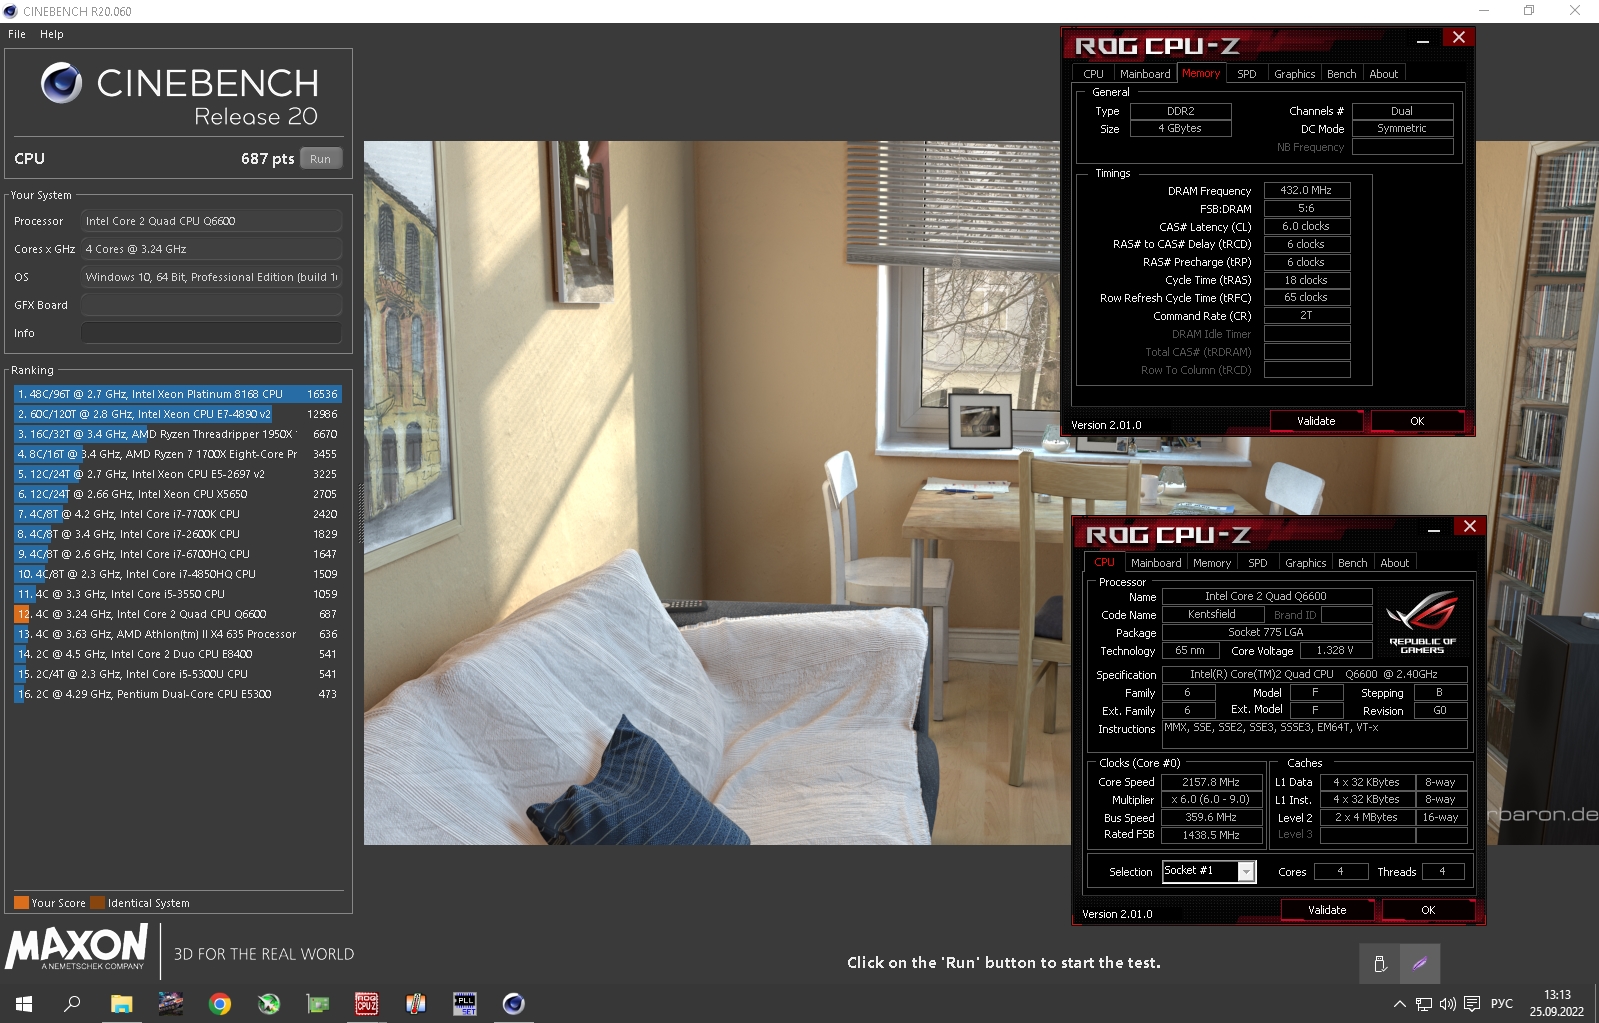Open network status tray icon
This screenshot has height=1023, width=1599.
(1423, 1004)
